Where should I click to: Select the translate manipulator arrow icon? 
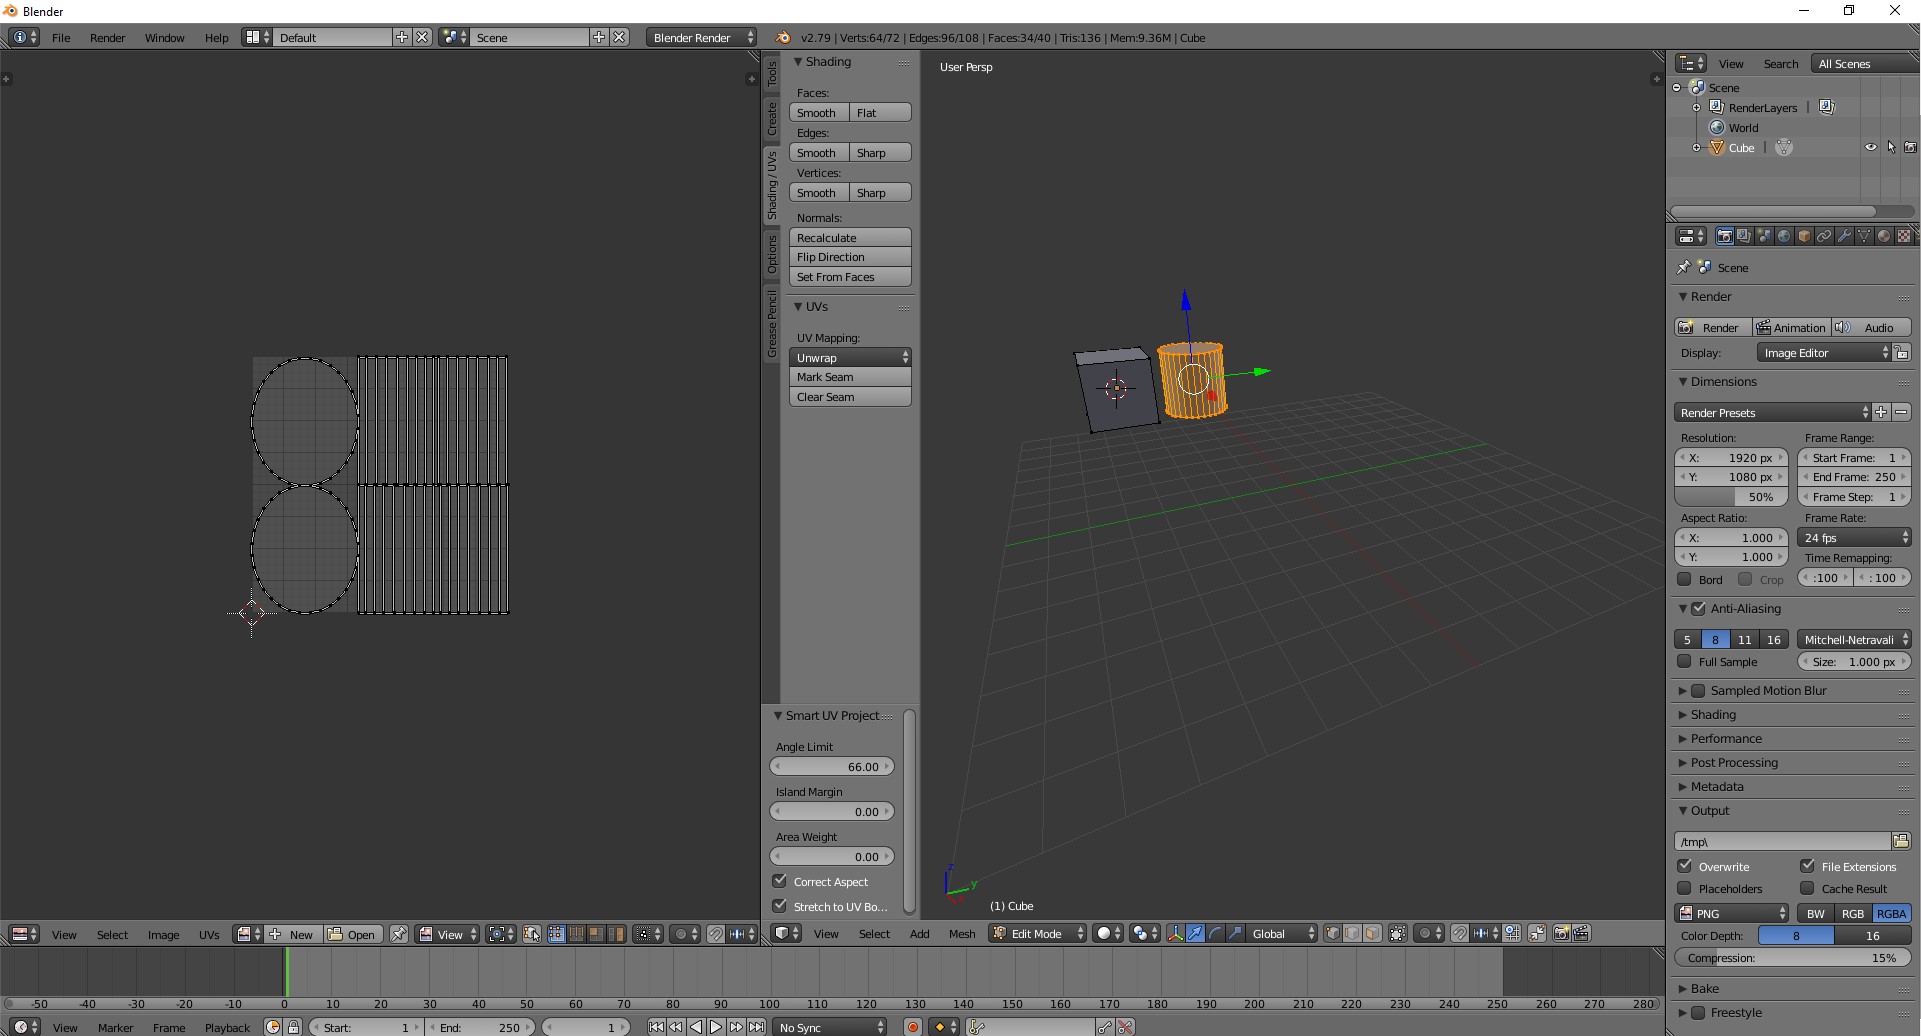pyautogui.click(x=1196, y=933)
